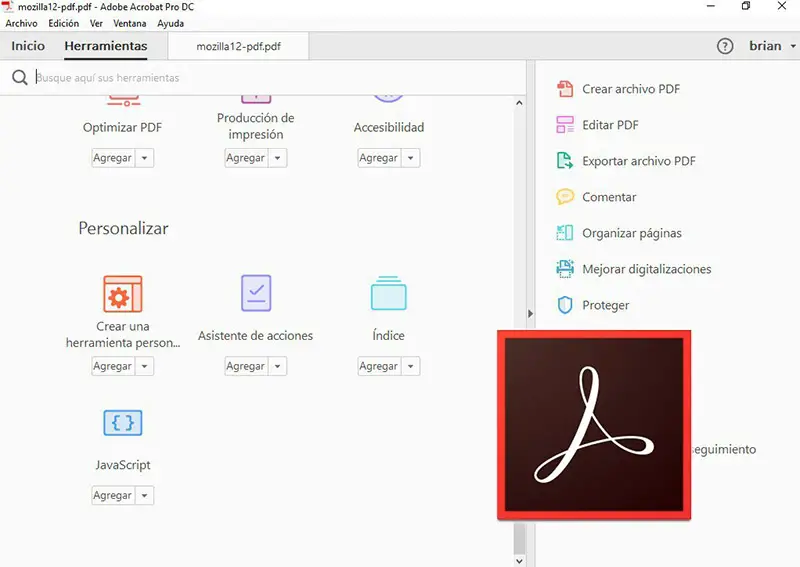The image size is (800, 567).
Task: Click the Mejorar digitalizaciones scanner icon
Action: [x=565, y=269]
